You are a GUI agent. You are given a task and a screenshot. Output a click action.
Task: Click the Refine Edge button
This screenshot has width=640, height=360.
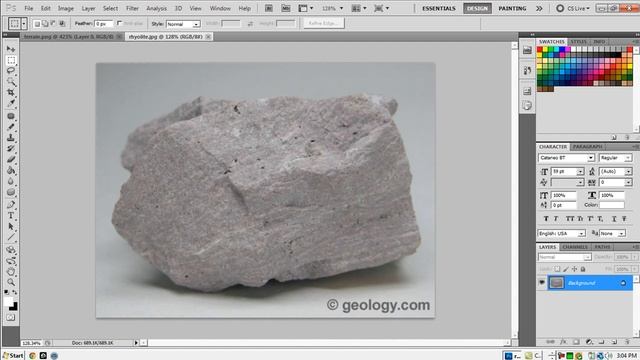click(324, 23)
